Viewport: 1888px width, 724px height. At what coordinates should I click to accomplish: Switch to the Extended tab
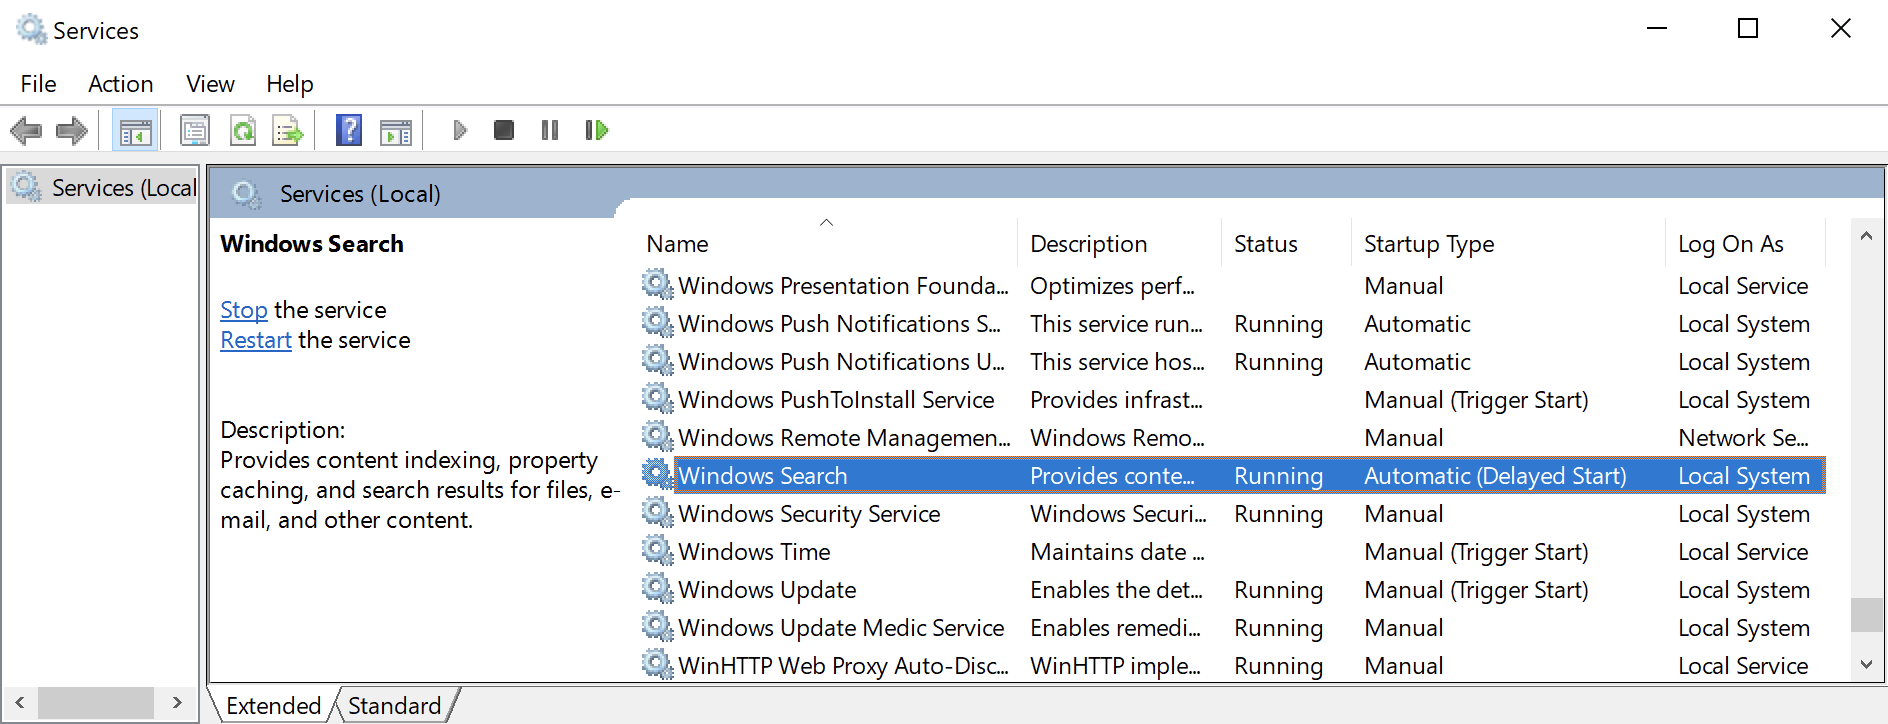click(273, 706)
